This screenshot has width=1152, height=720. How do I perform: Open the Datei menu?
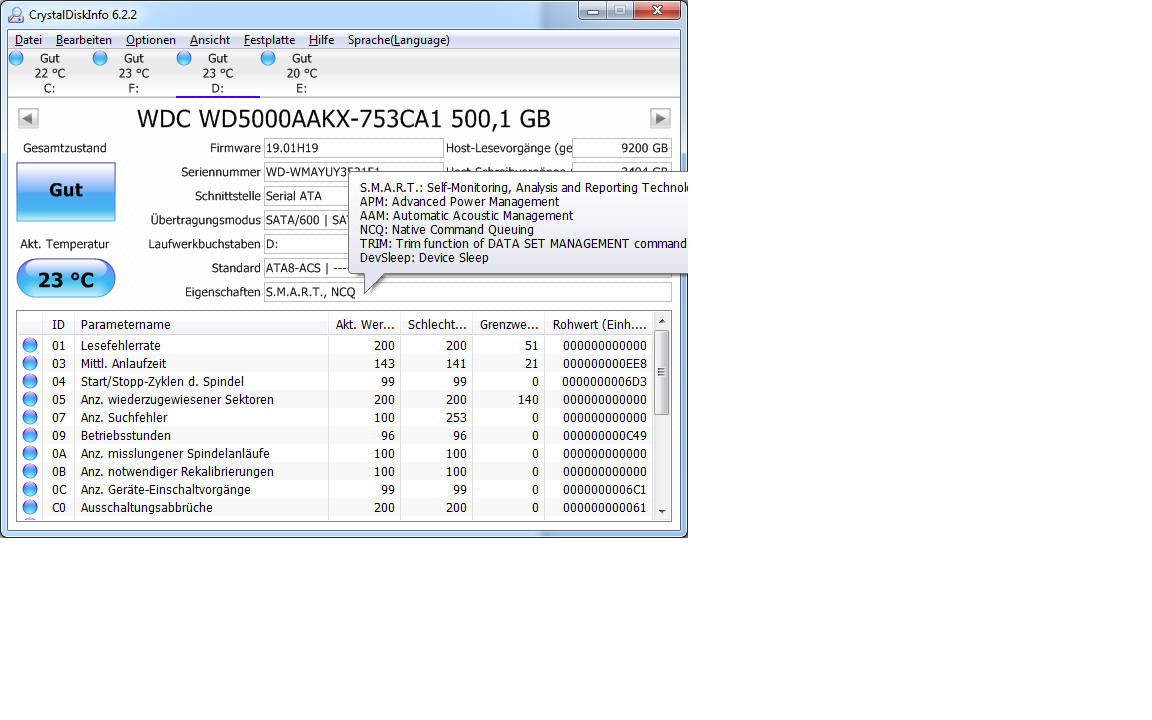coord(28,40)
